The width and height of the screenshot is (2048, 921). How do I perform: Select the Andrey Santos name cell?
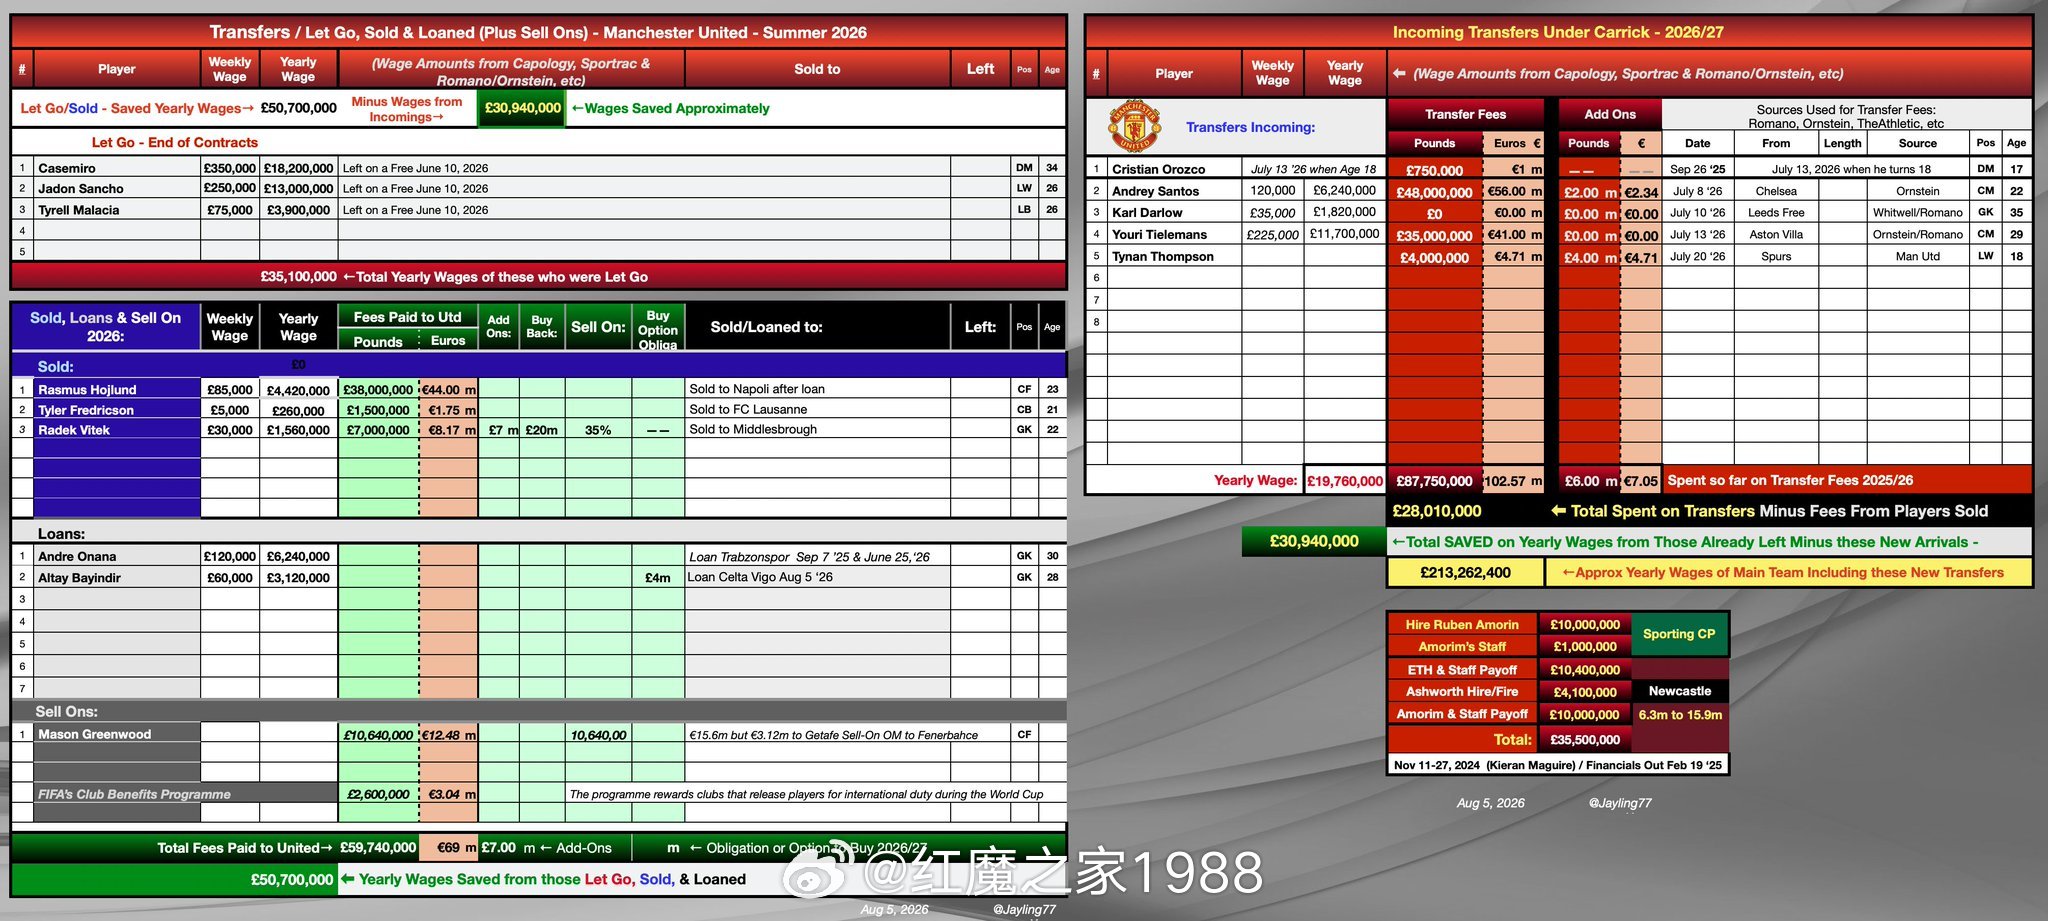[x=1175, y=191]
